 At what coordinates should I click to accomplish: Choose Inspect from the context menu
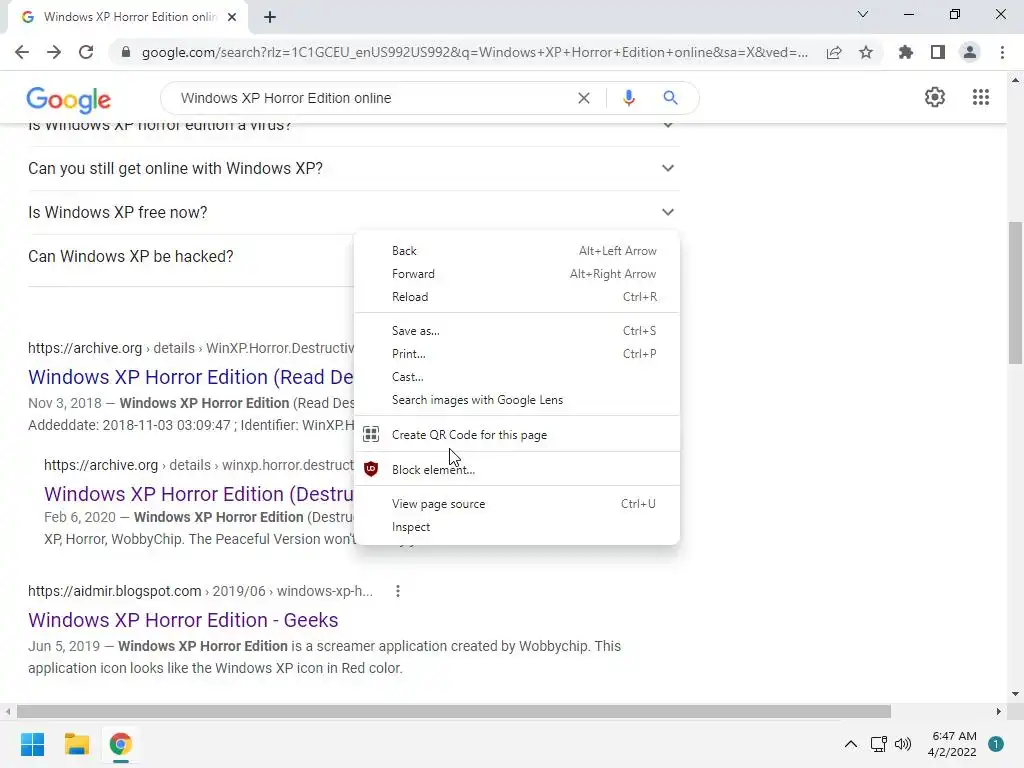(517, 526)
